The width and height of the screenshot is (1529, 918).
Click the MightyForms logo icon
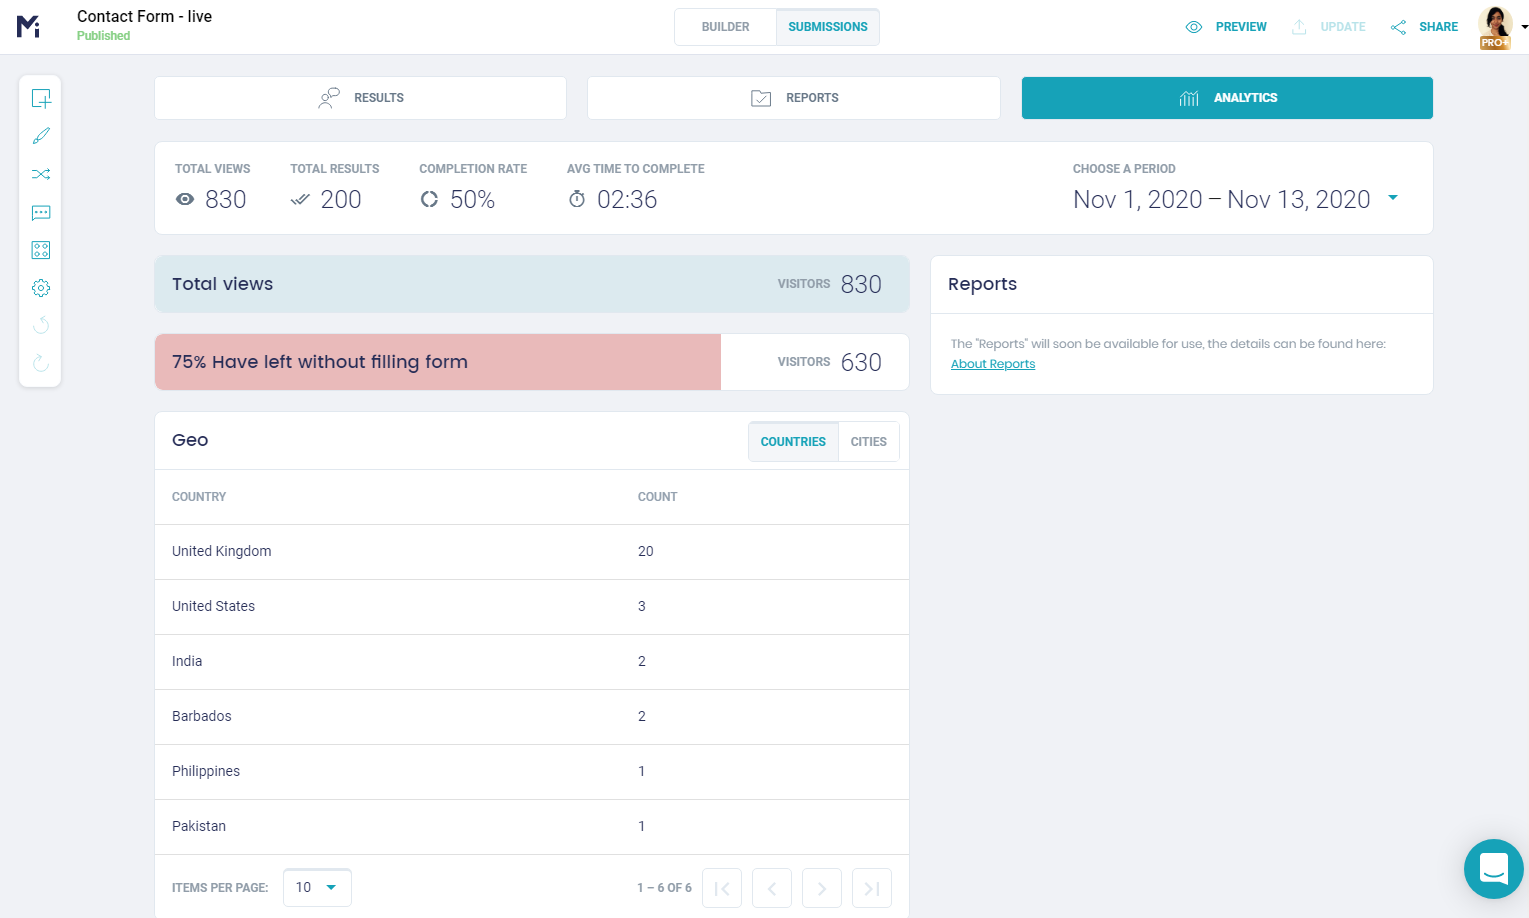(28, 27)
